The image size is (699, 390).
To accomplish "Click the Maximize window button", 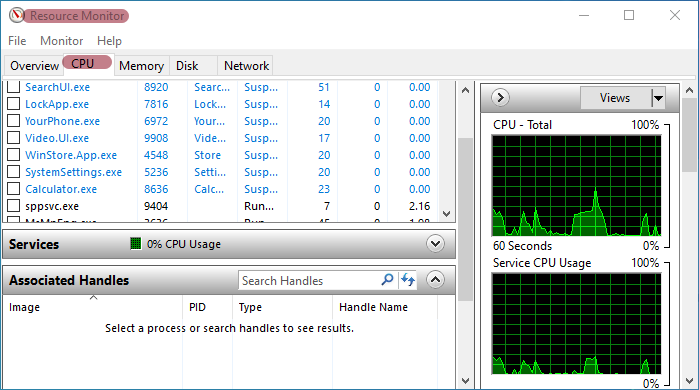I will point(629,15).
